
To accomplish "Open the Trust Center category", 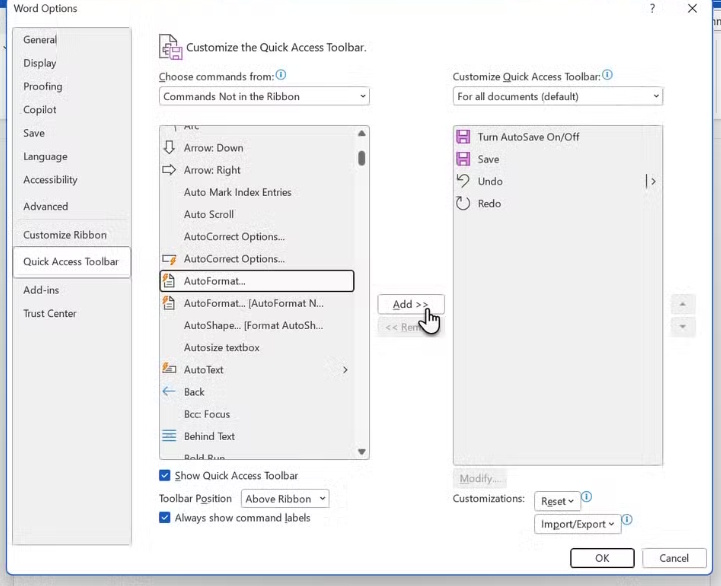I will [72, 313].
